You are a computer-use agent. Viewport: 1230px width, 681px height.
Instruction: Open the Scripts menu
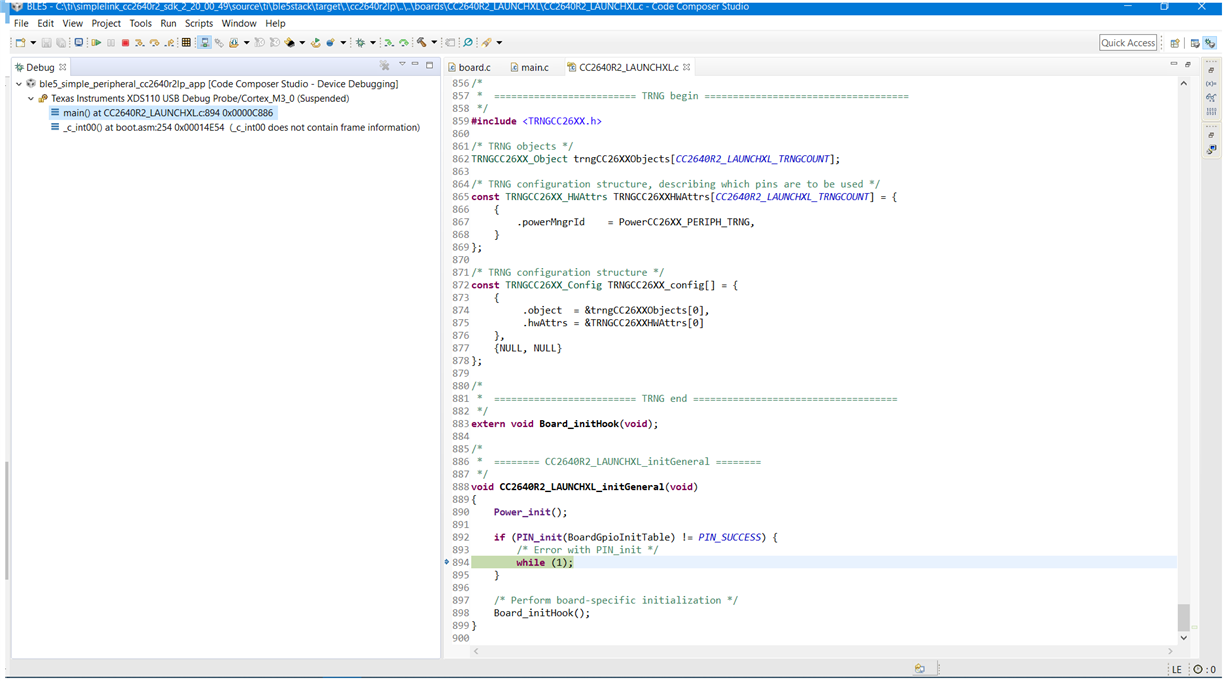[x=198, y=23]
